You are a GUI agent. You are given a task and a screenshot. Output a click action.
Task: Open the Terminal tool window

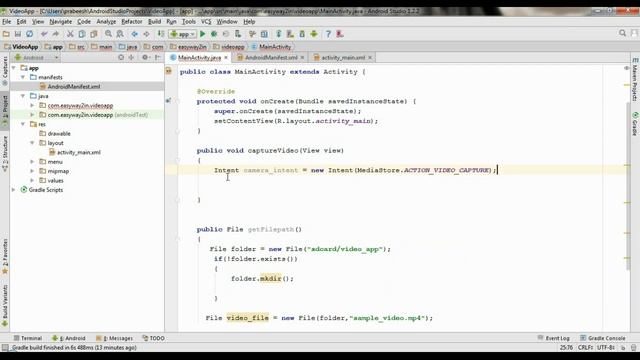click(28, 338)
